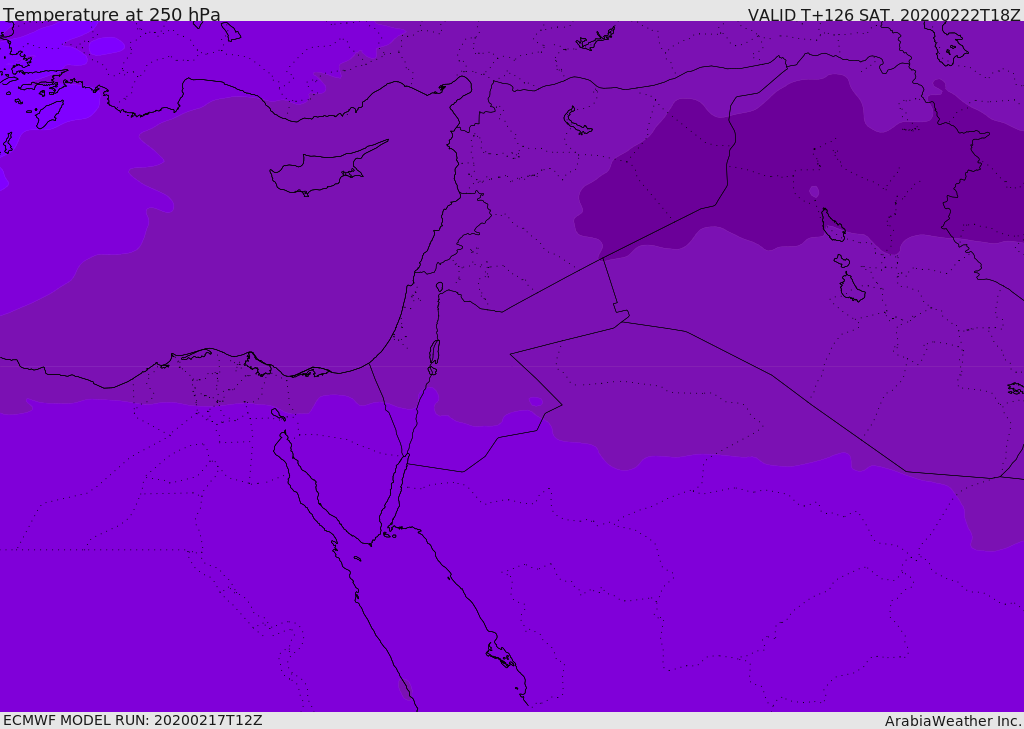The width and height of the screenshot is (1024, 729).
Task: Click the 'Temperature at 250 hPa' title text
Action: tap(112, 14)
